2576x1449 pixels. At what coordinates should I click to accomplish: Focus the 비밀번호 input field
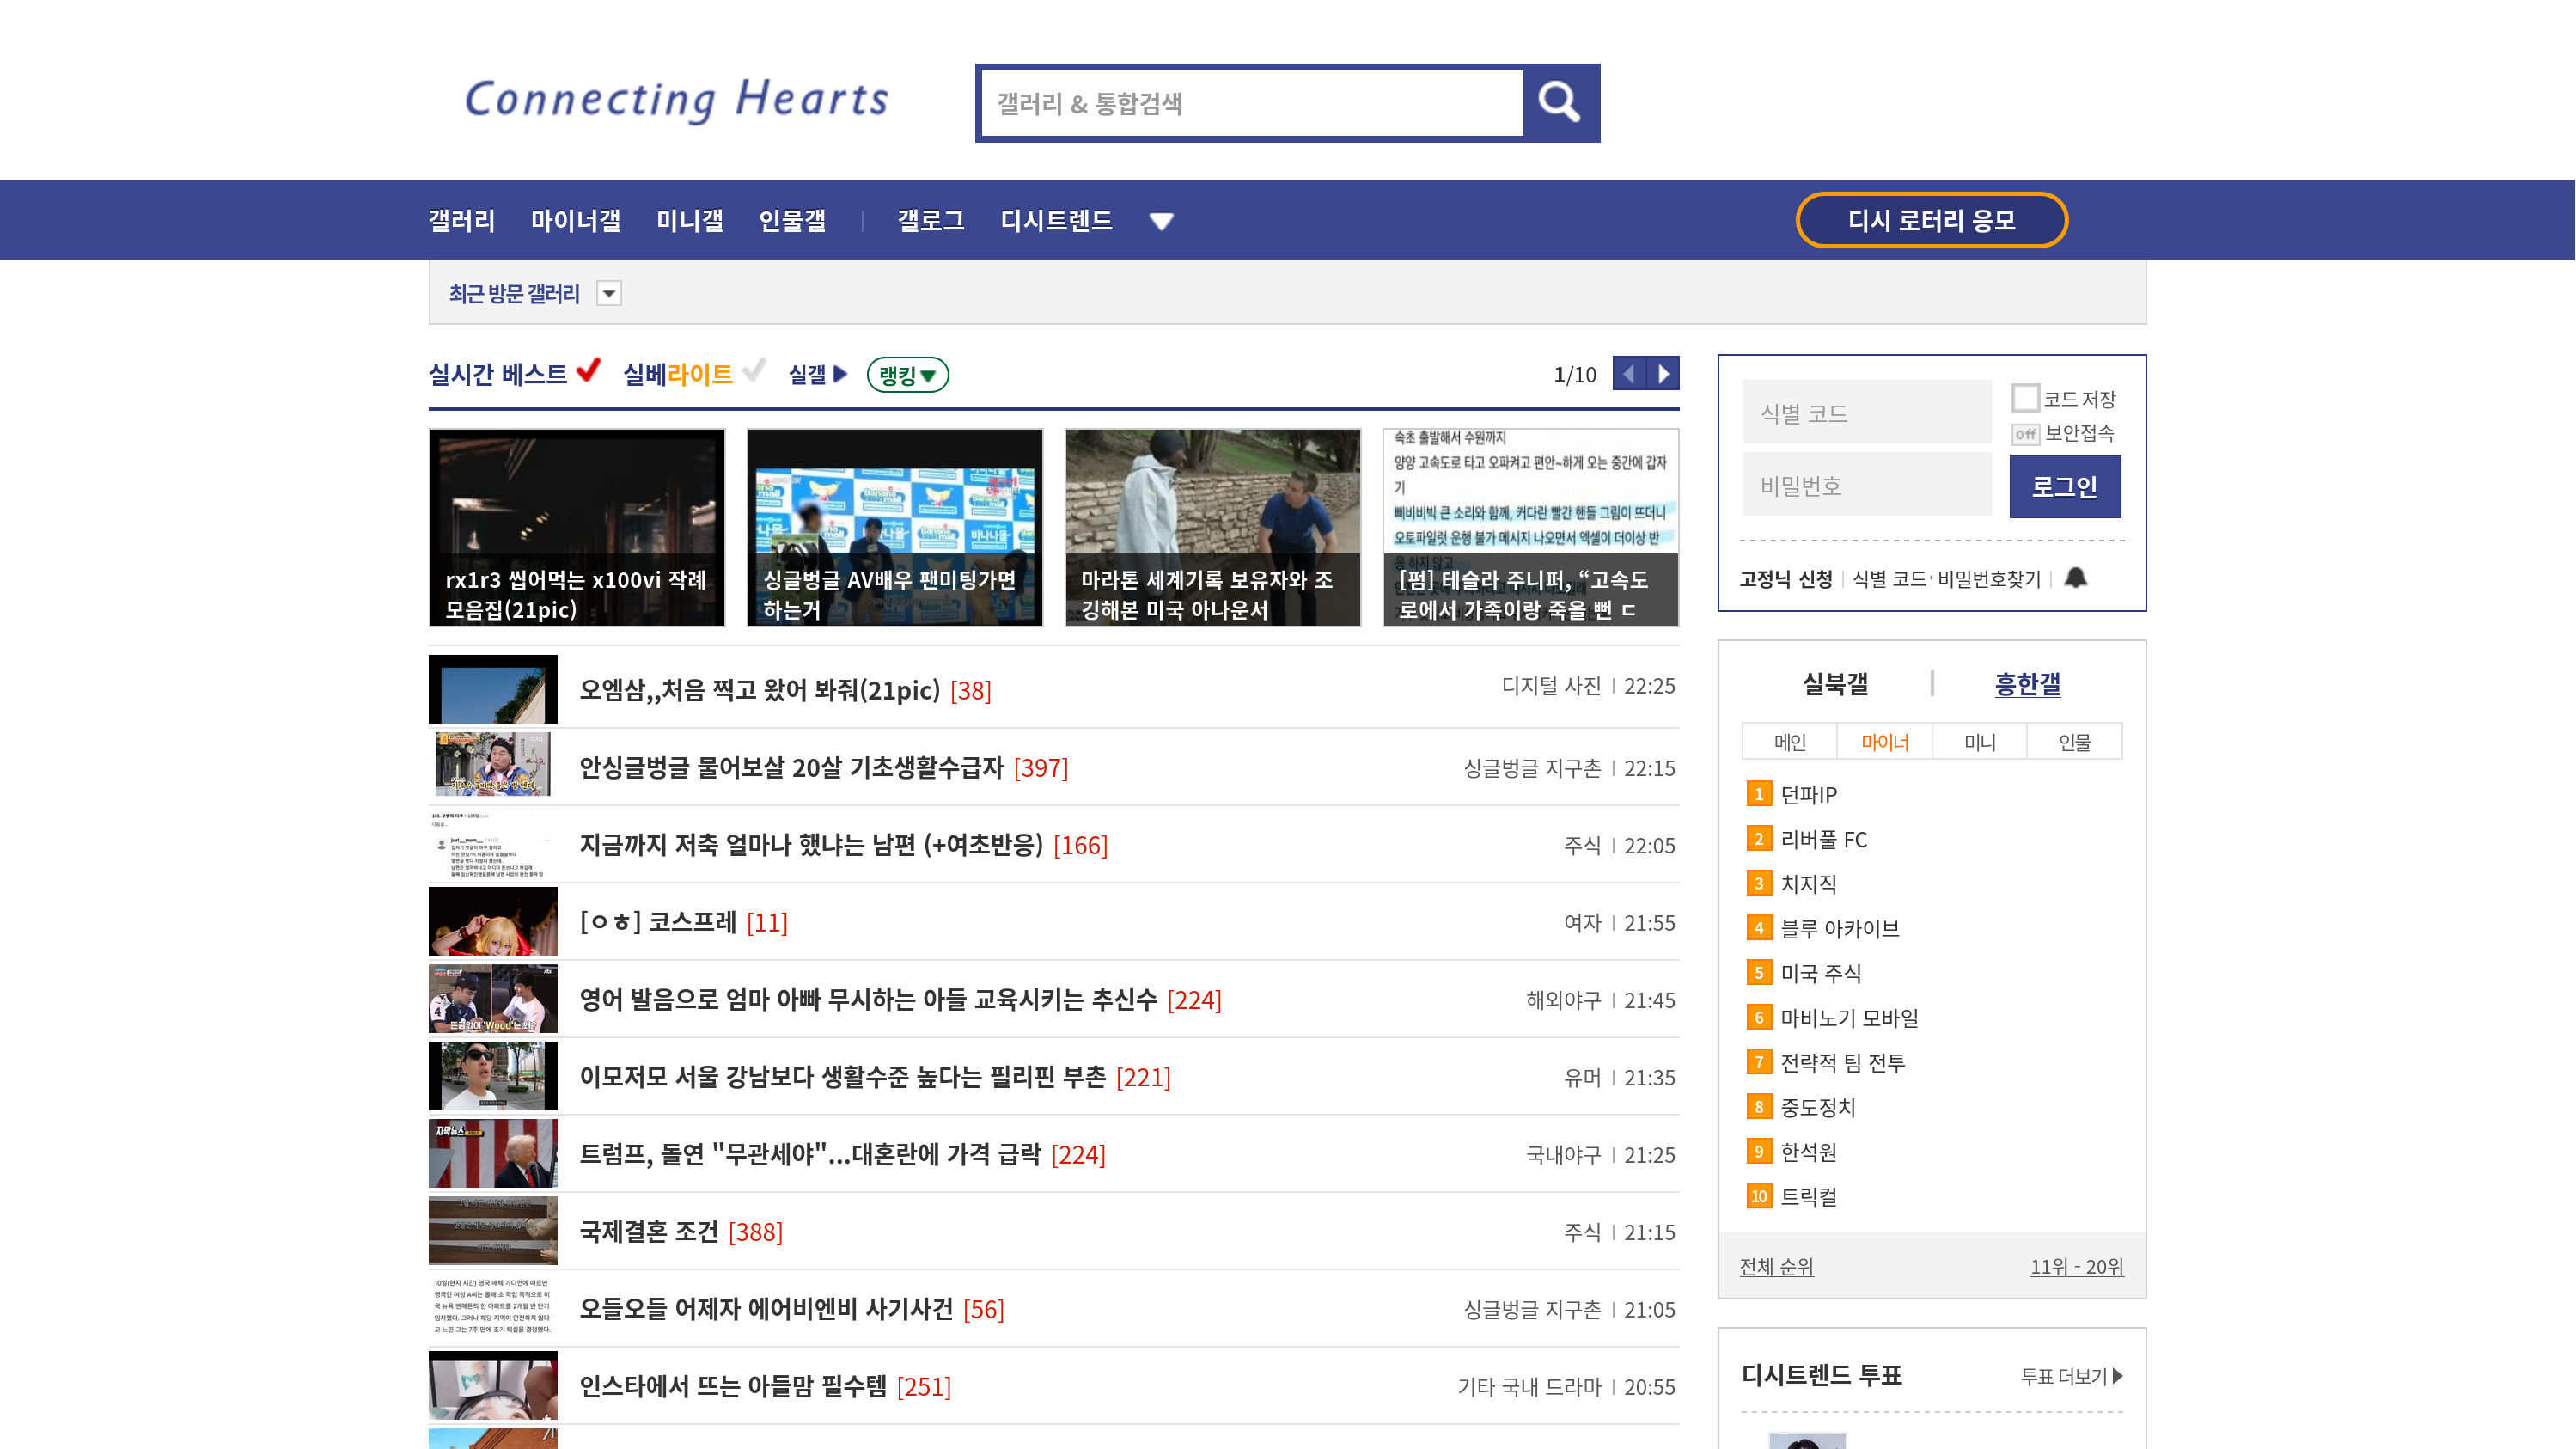point(1868,485)
